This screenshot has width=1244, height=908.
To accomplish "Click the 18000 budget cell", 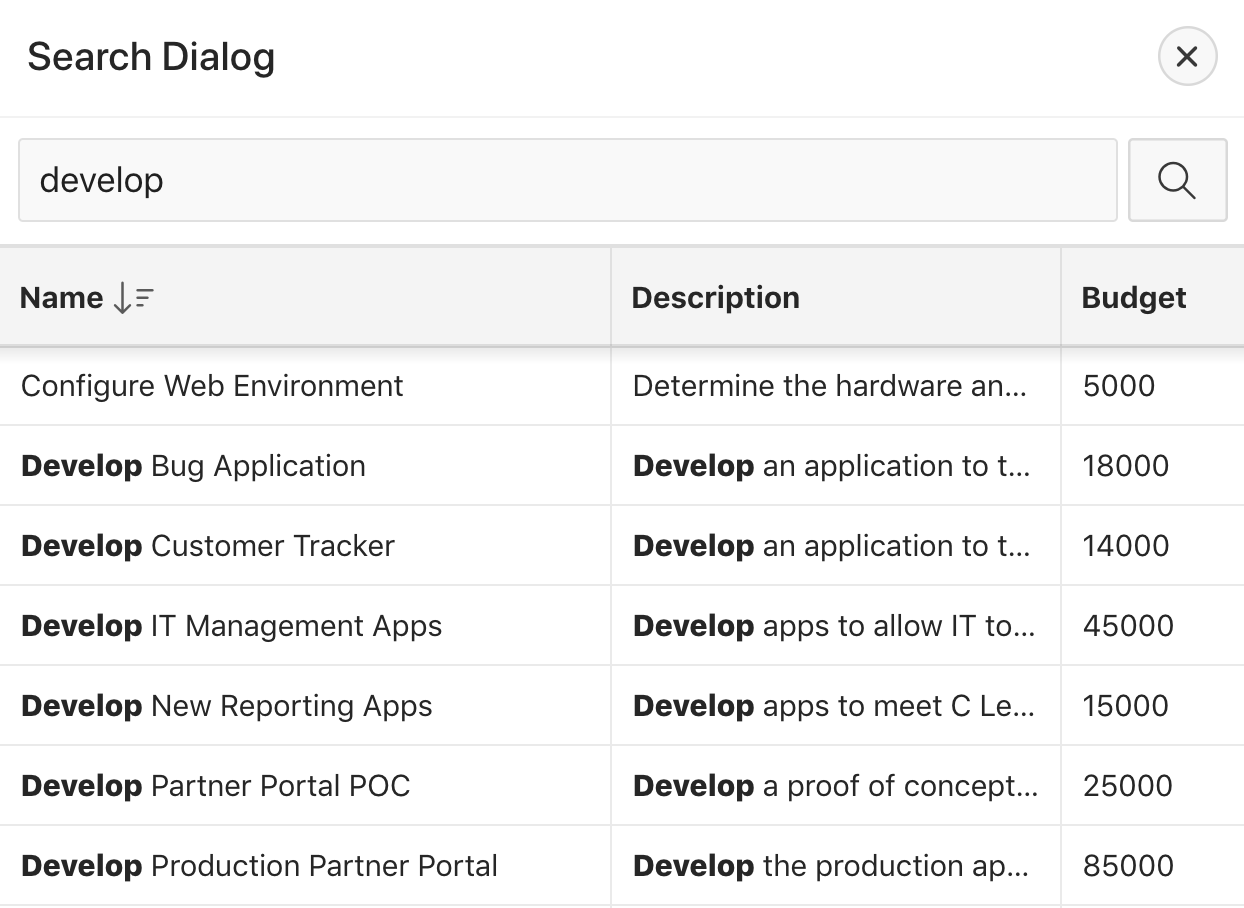I will (x=1125, y=466).
